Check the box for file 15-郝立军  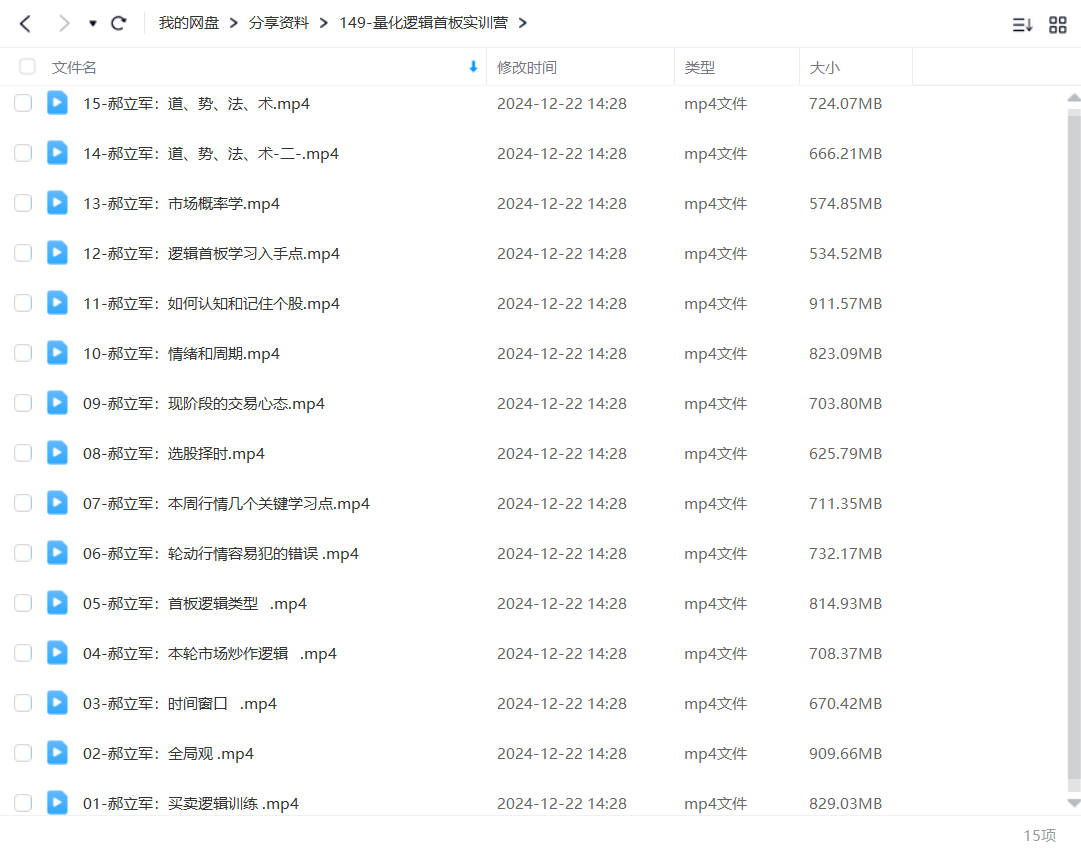pos(23,103)
